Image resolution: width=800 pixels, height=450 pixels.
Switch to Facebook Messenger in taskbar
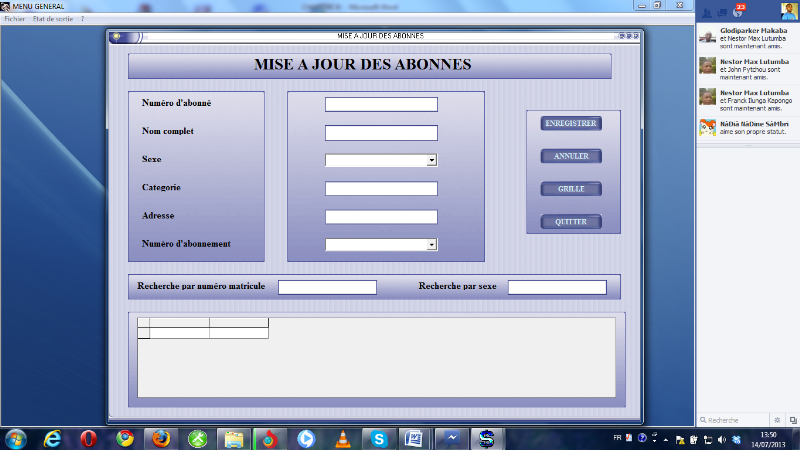(451, 439)
